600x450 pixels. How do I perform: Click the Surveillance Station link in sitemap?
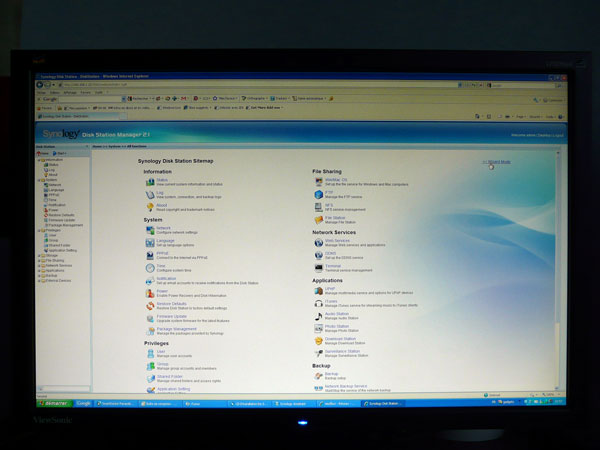(342, 351)
